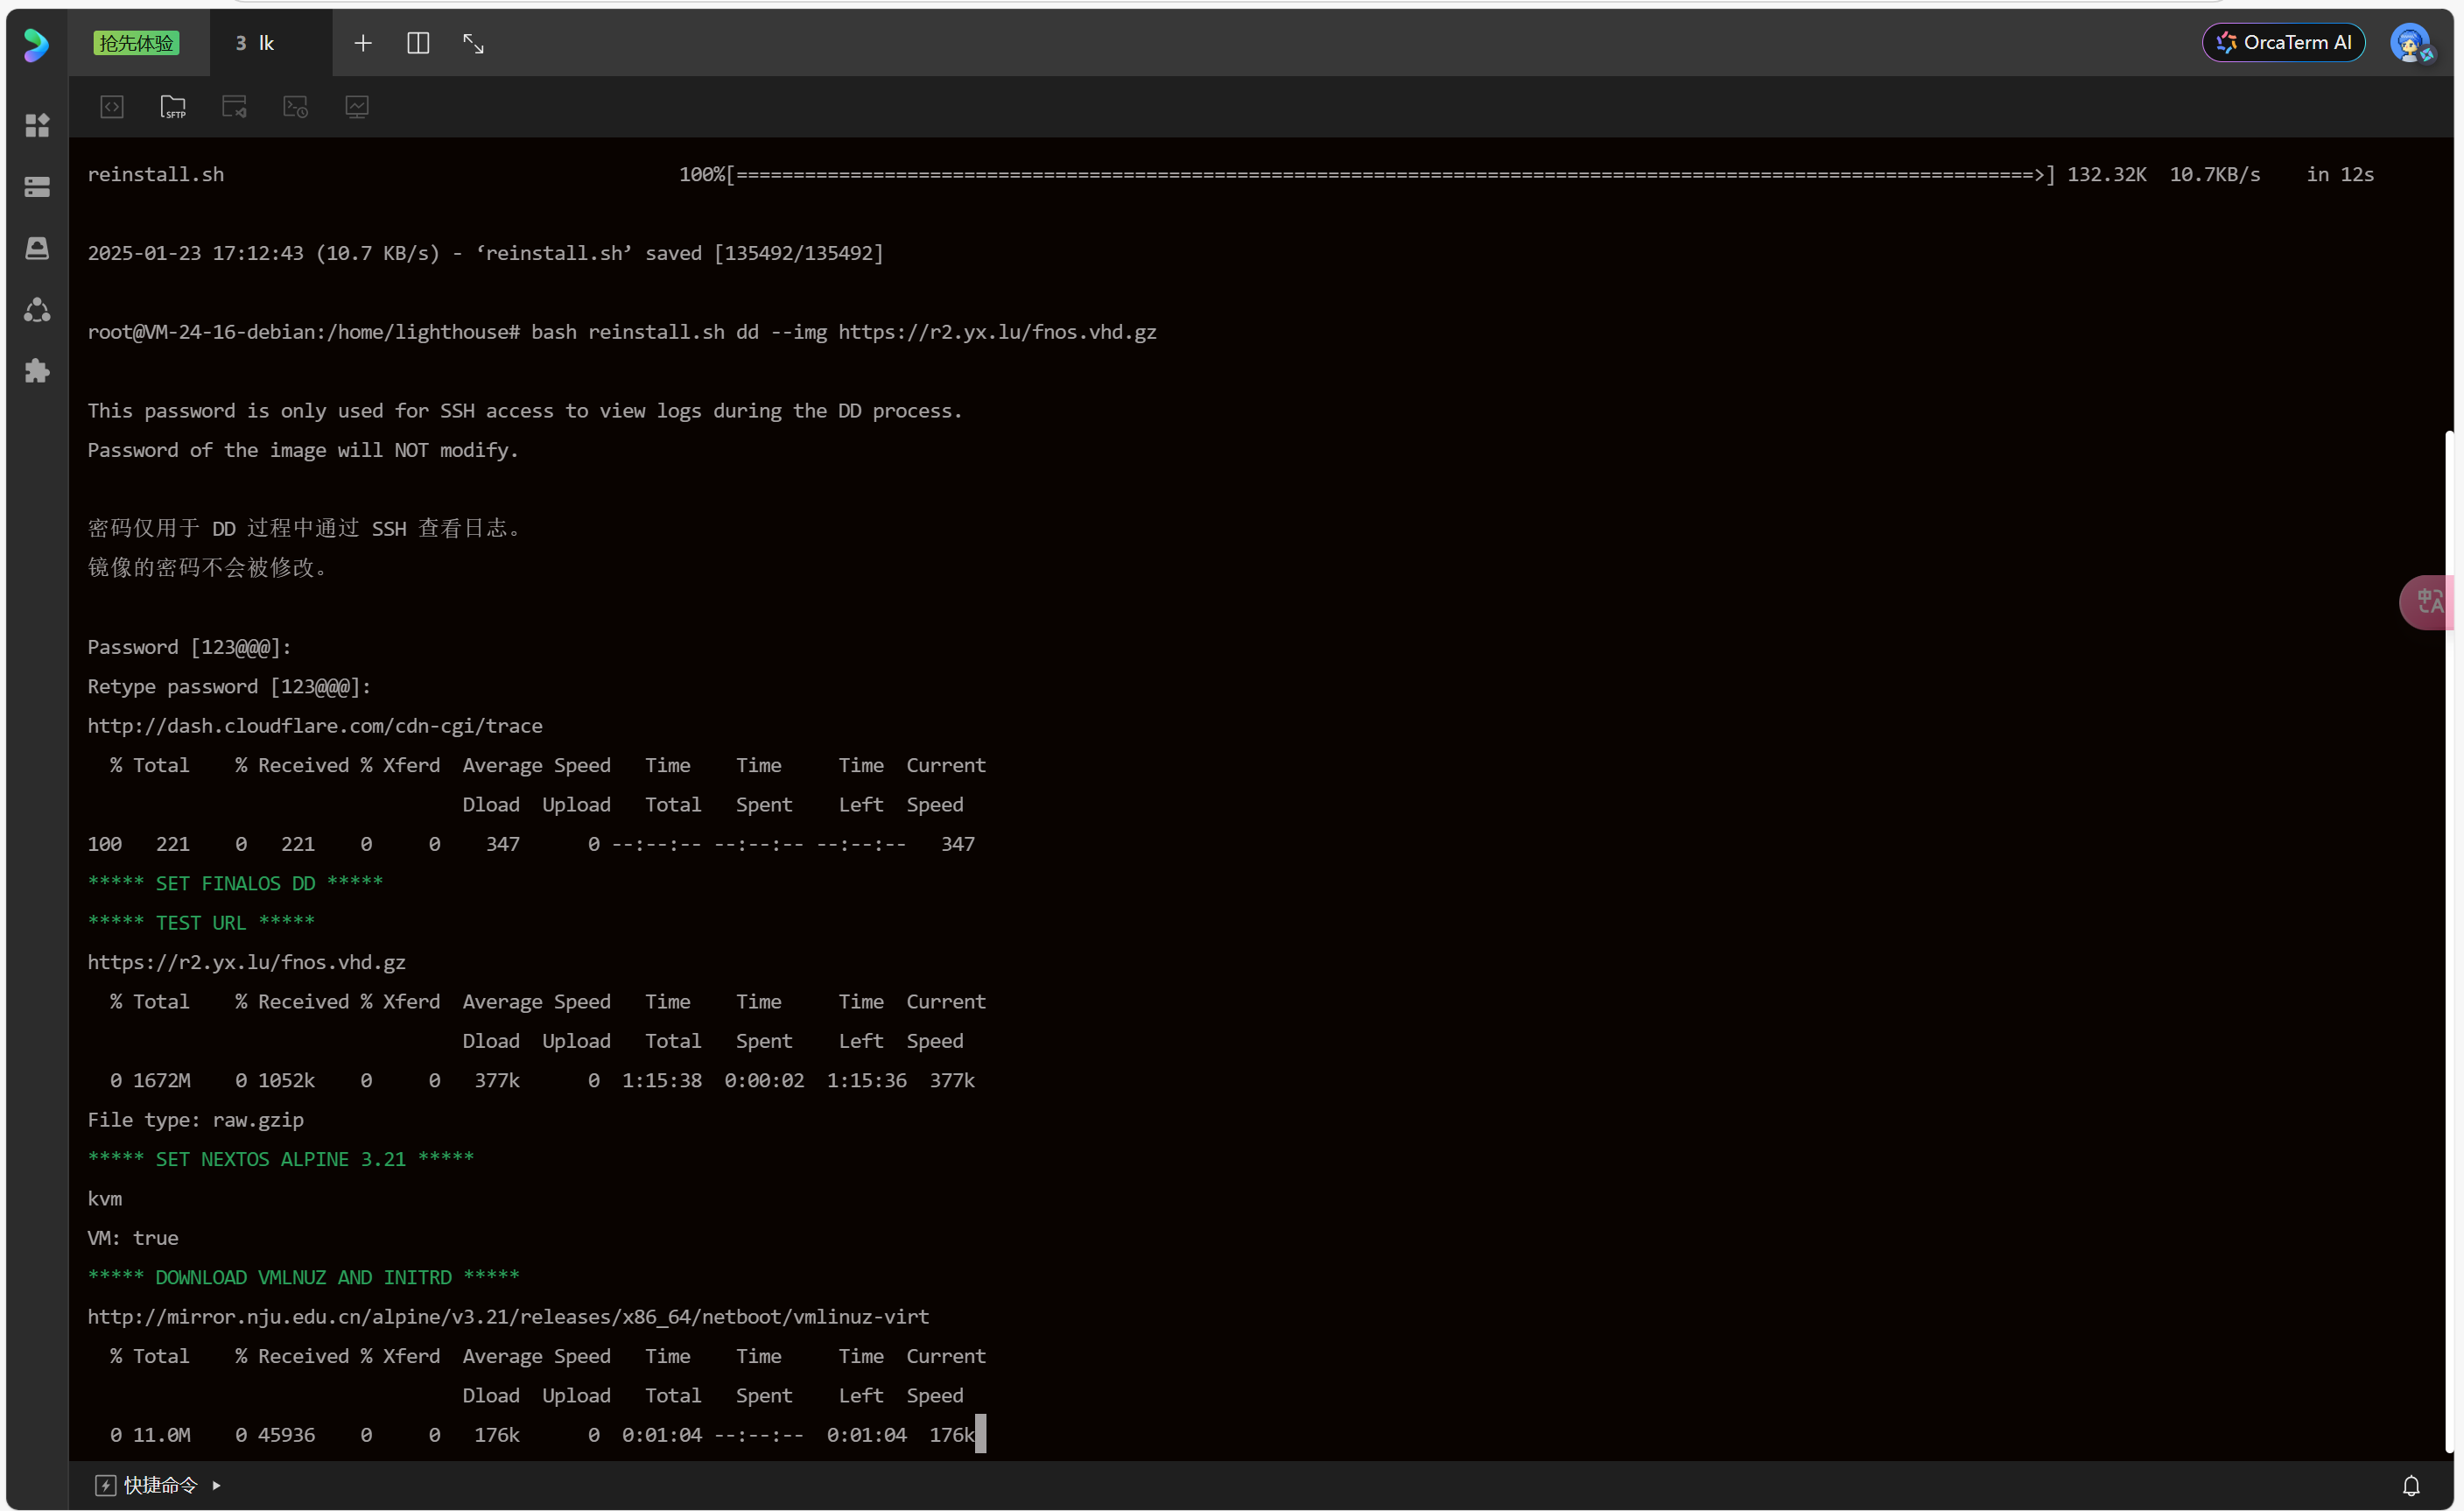
Task: Open the cloud disk sidebar icon
Action: [x=37, y=248]
